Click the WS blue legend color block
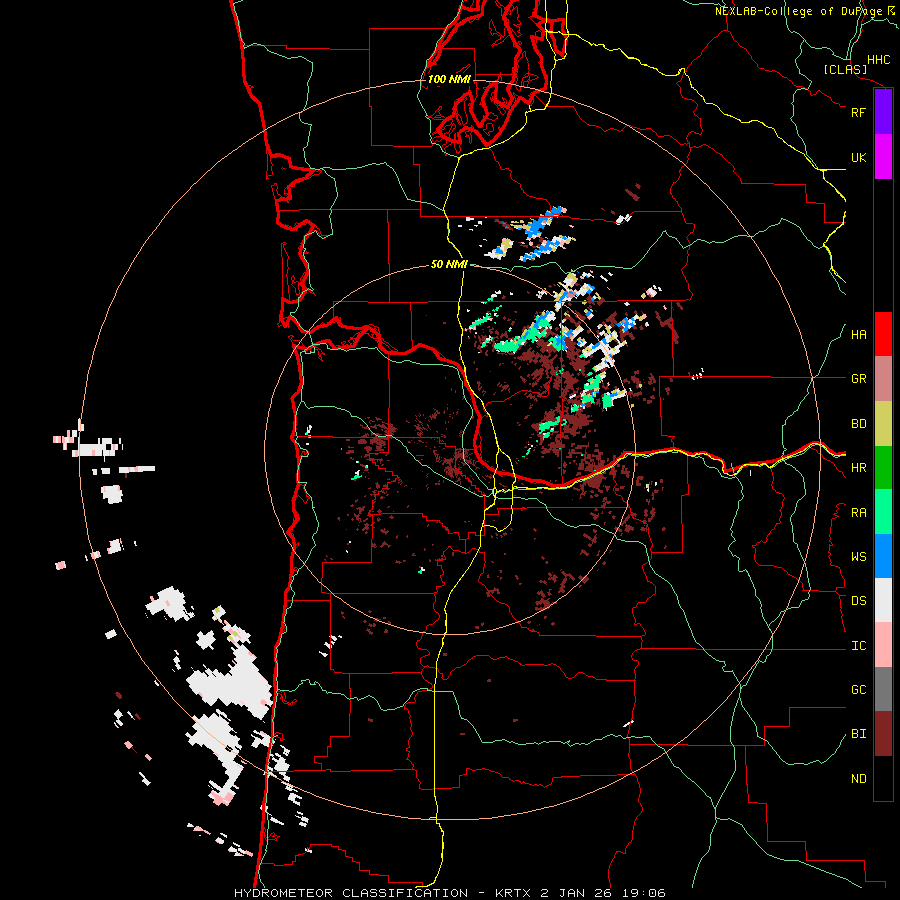The width and height of the screenshot is (900, 900). [x=883, y=556]
